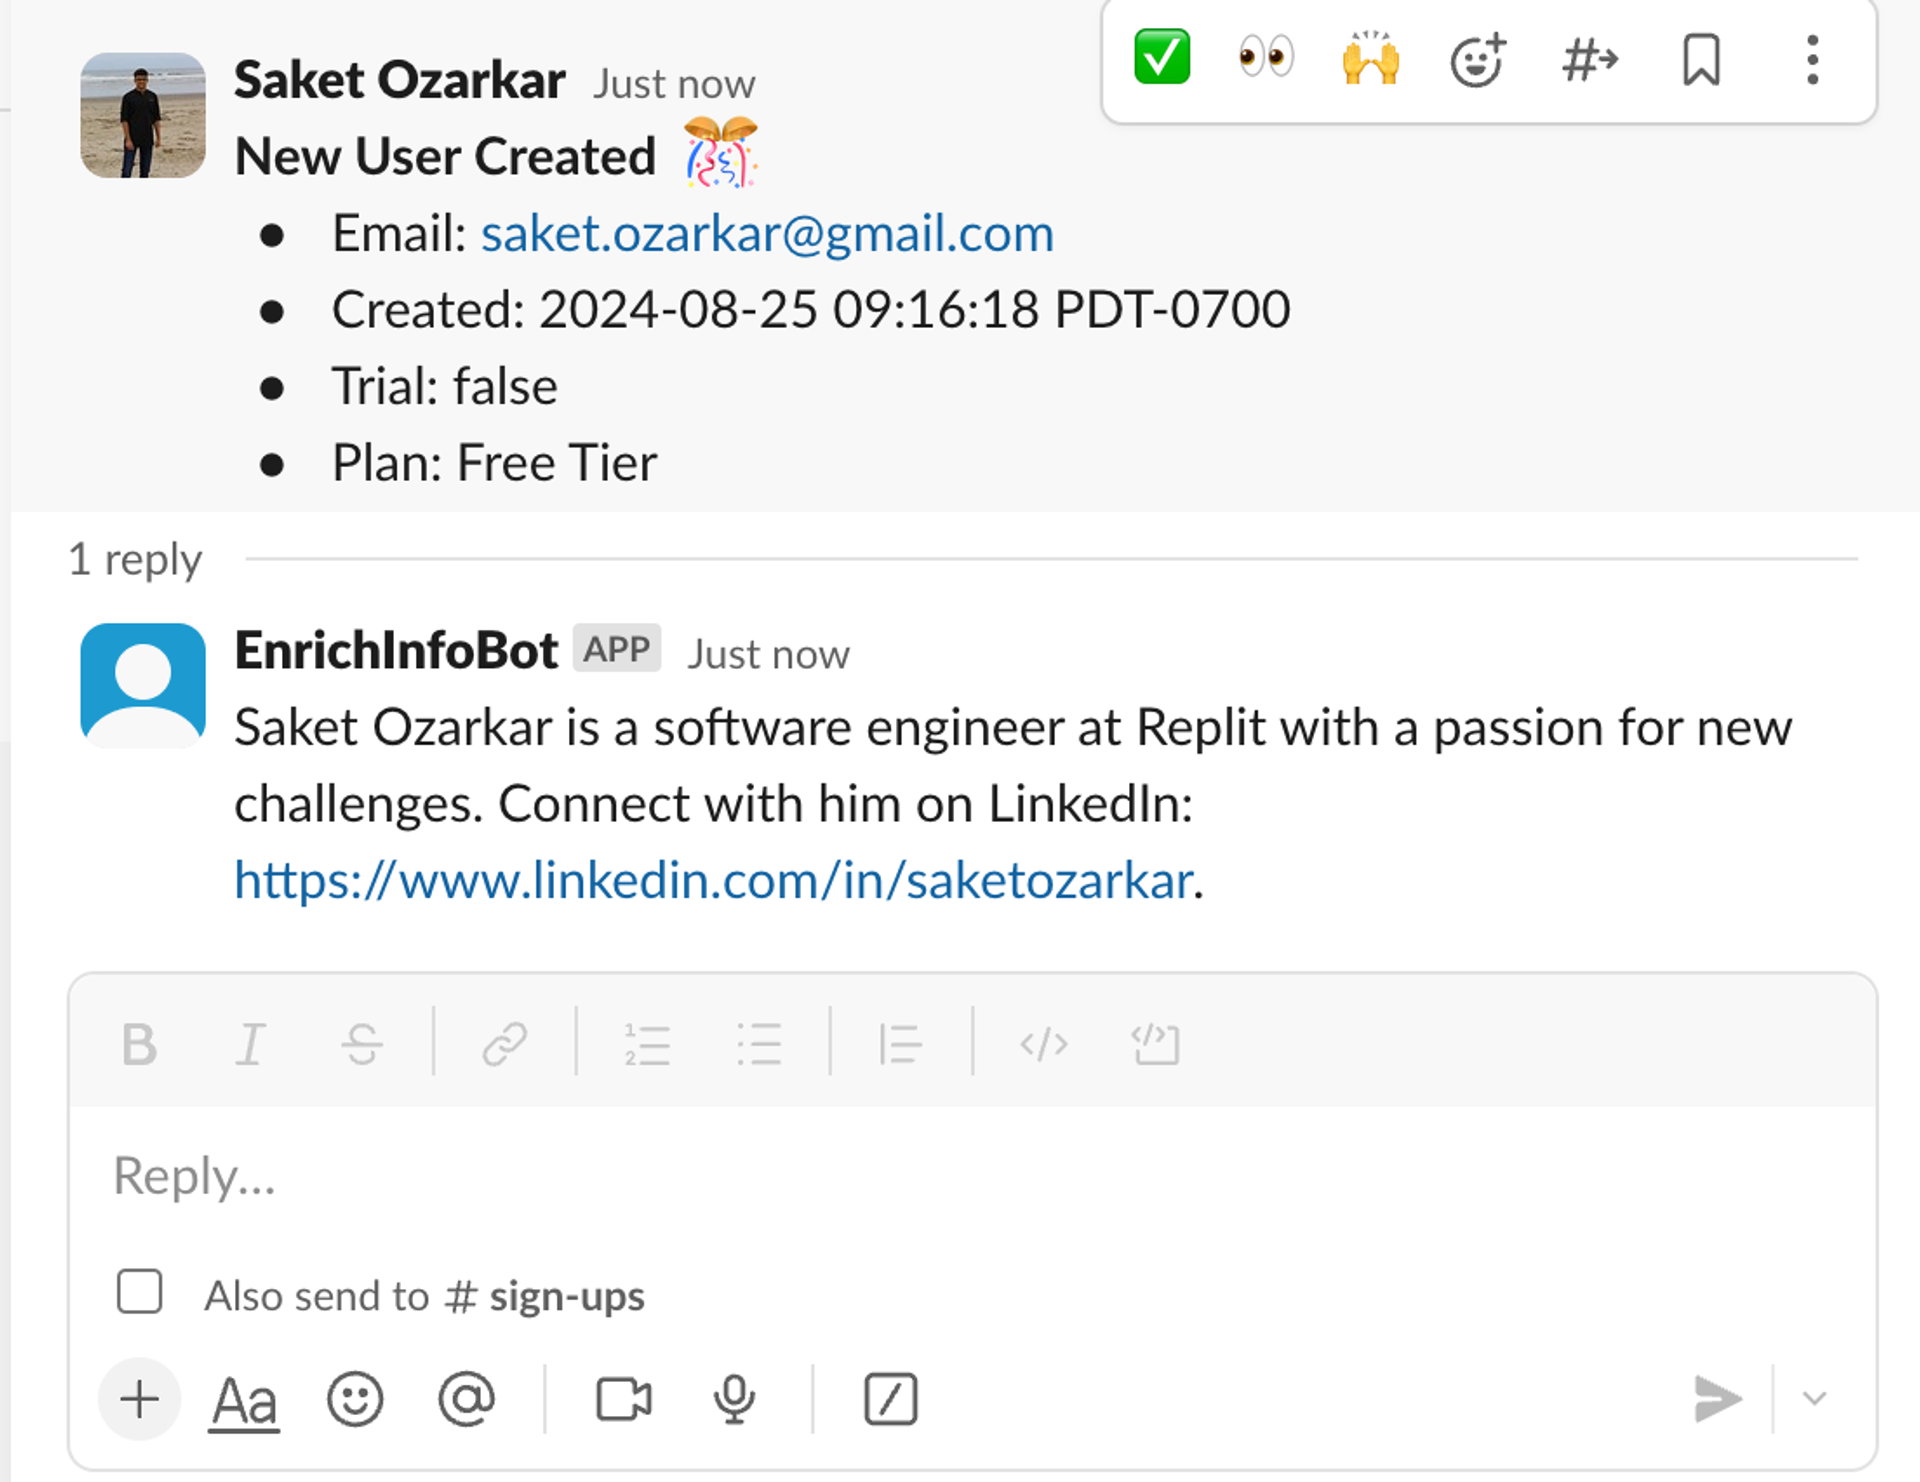
Task: Forward message using the share icon
Action: pos(1590,60)
